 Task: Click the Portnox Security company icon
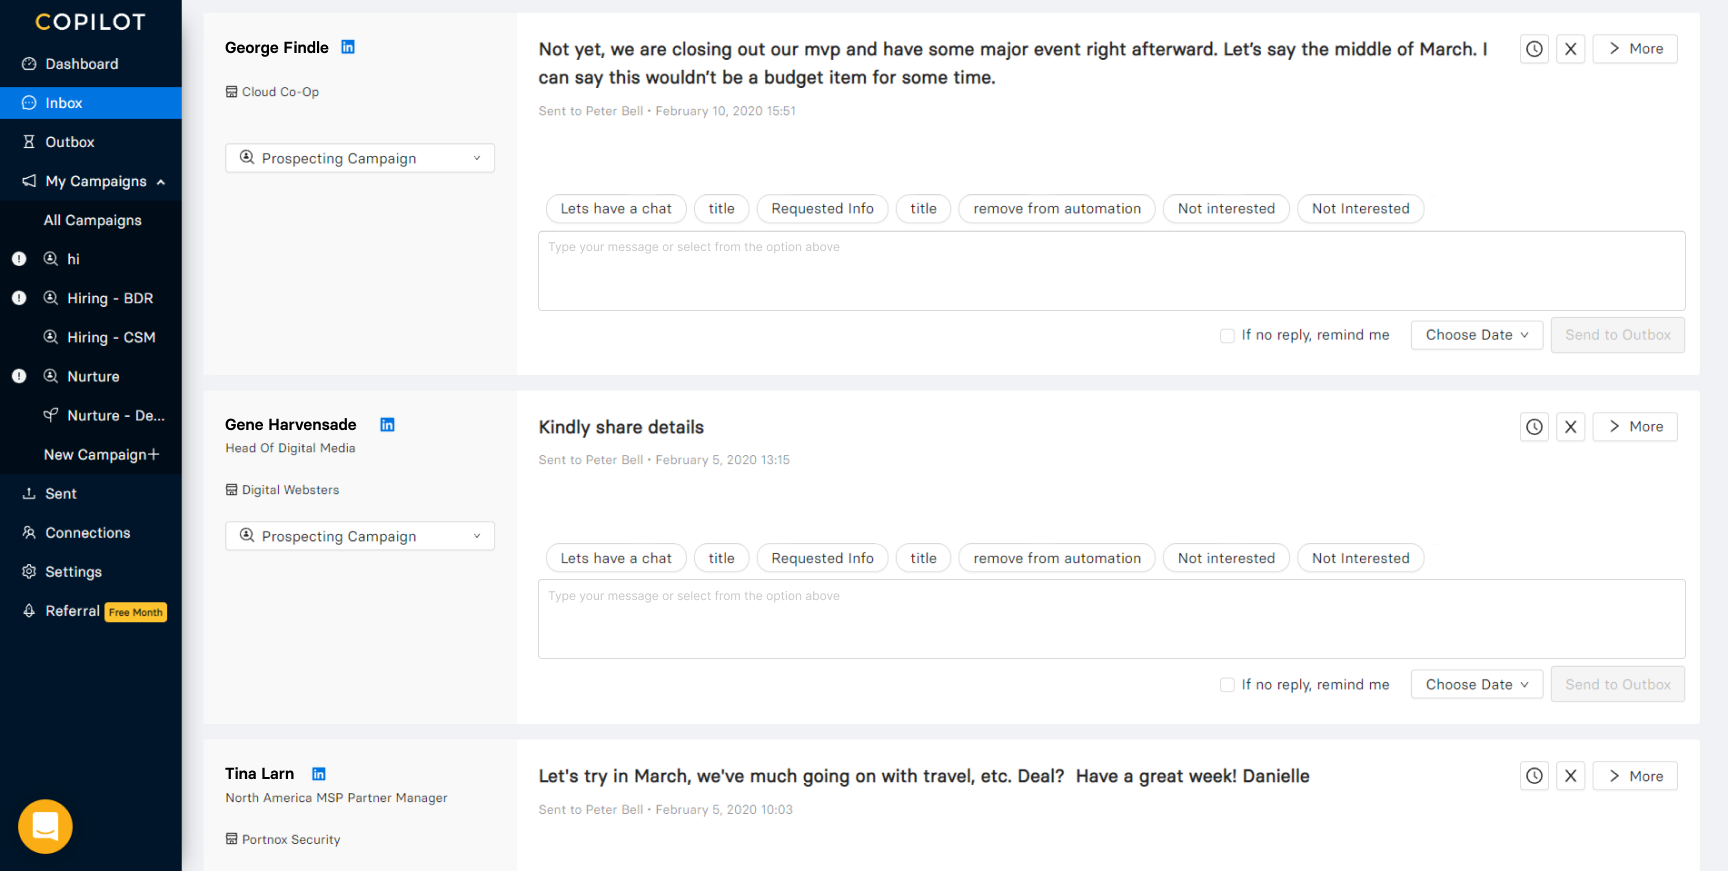tap(231, 839)
